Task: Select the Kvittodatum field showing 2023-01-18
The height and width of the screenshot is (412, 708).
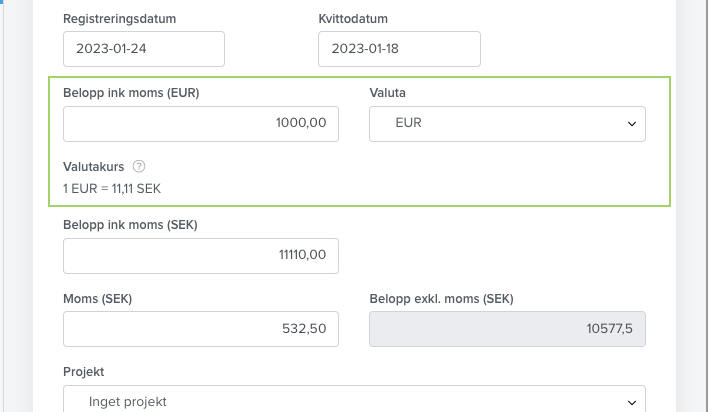Action: click(x=400, y=49)
